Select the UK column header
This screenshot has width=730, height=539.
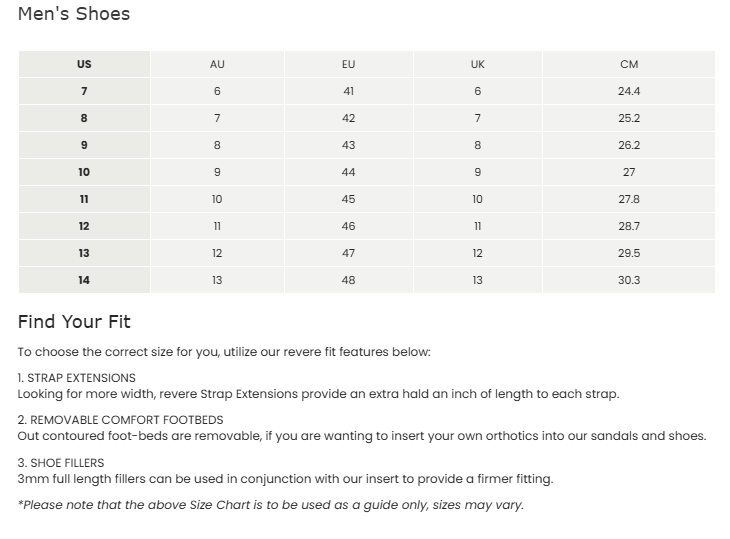(x=477, y=64)
